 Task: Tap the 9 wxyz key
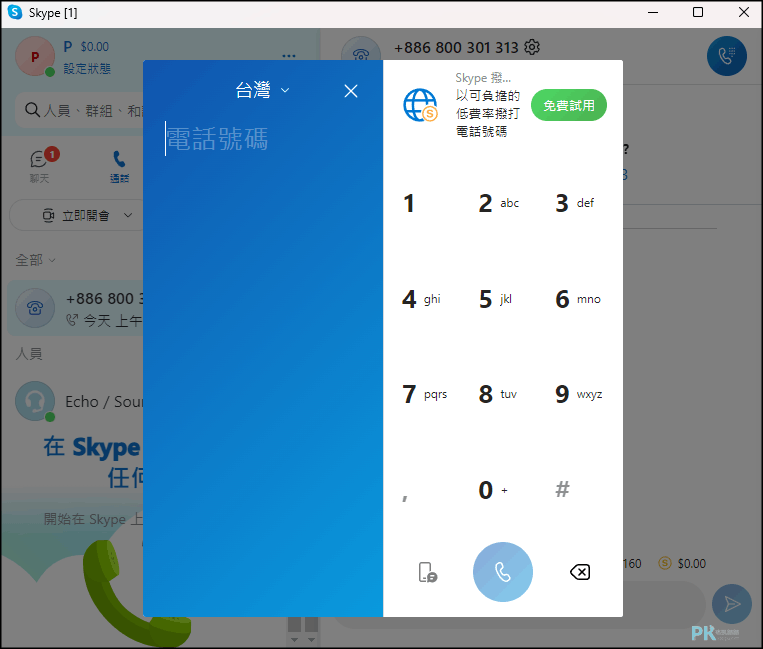click(x=579, y=394)
